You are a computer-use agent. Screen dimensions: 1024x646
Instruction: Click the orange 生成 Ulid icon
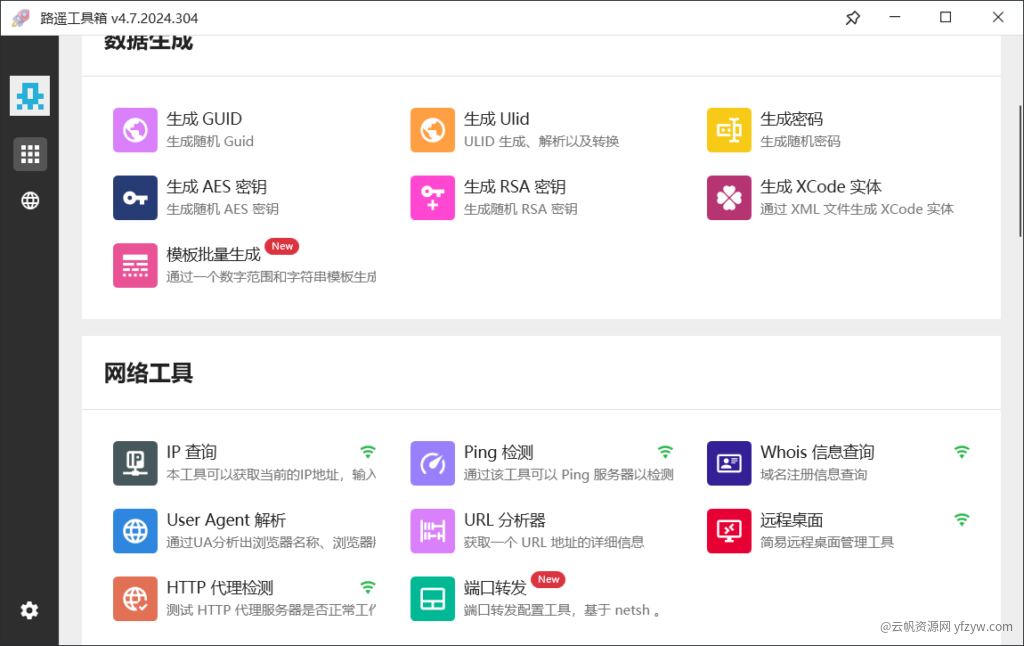tap(432, 130)
